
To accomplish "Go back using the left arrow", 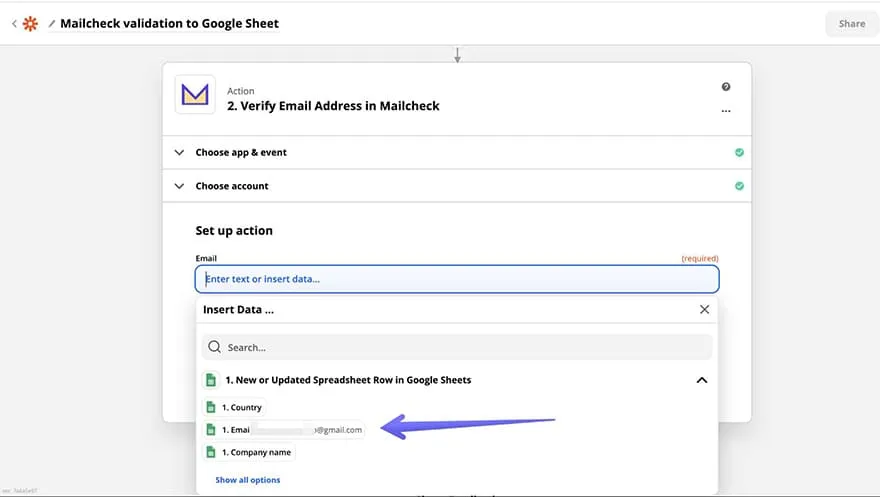I will [14, 24].
